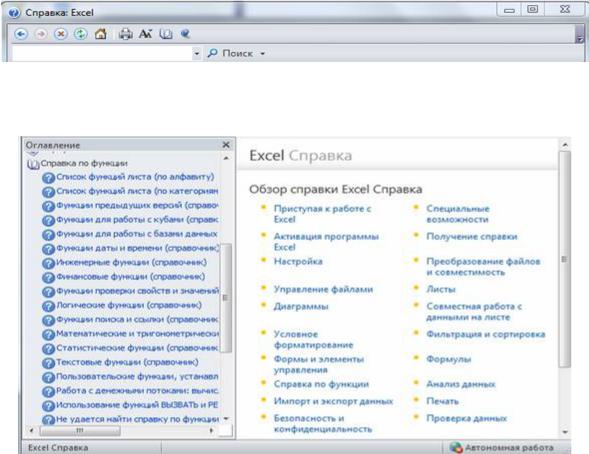589x454 pixels.
Task: Open the Условное форматирование link
Action: [313, 339]
